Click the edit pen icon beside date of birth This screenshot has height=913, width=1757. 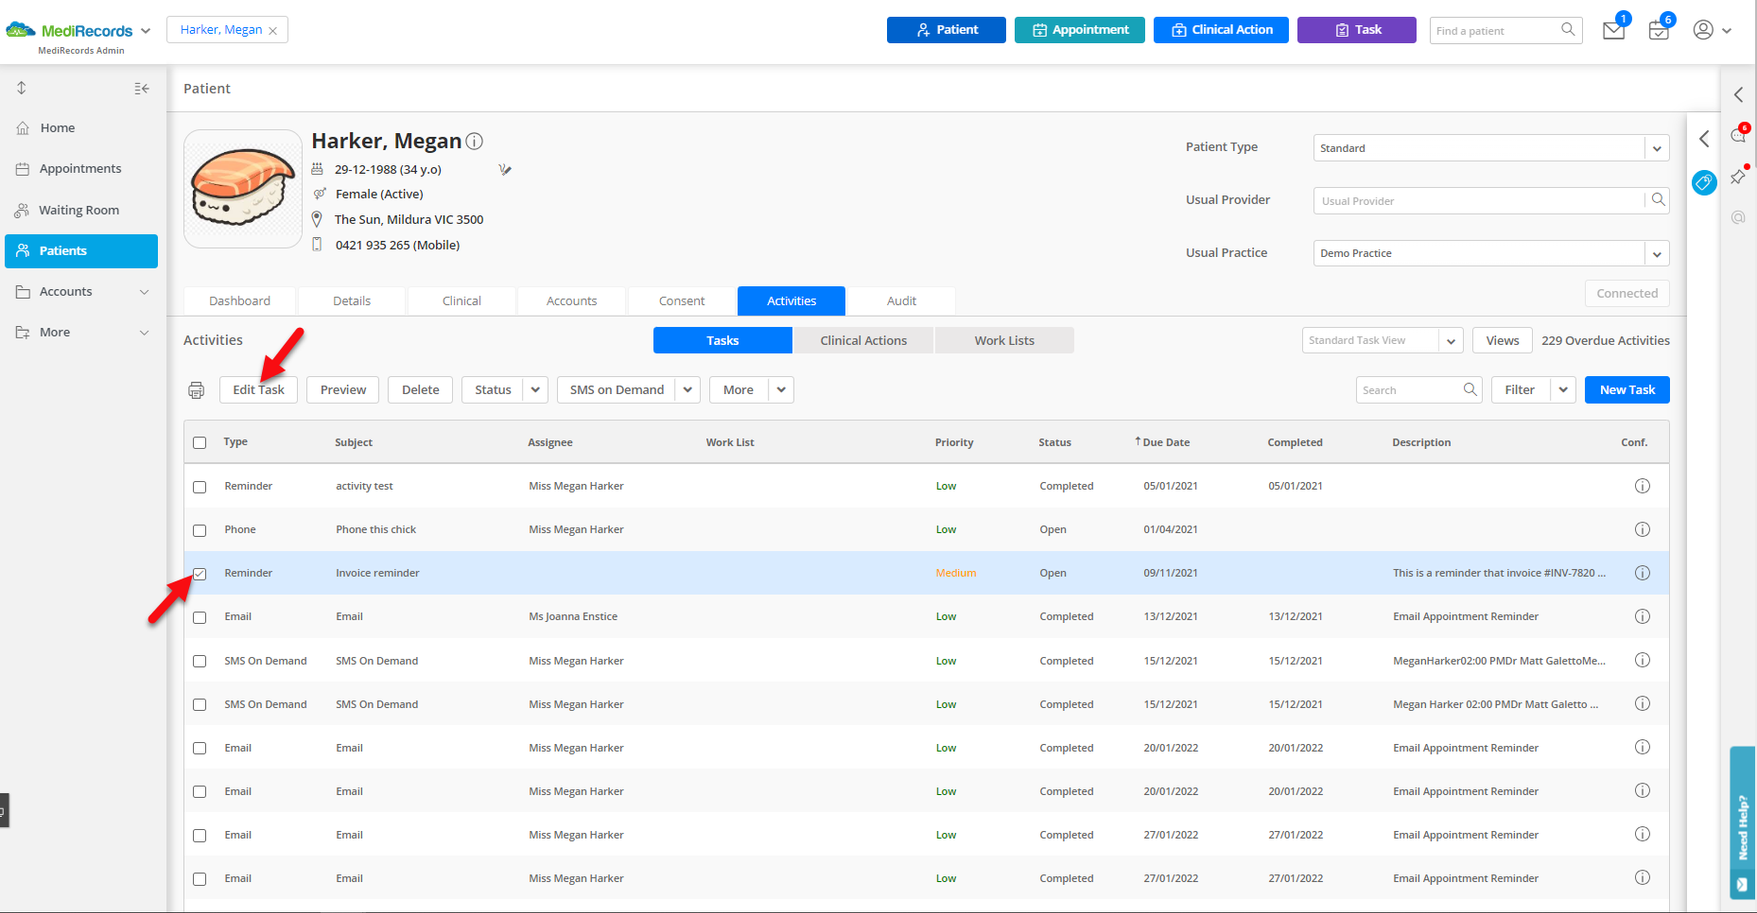tap(505, 170)
